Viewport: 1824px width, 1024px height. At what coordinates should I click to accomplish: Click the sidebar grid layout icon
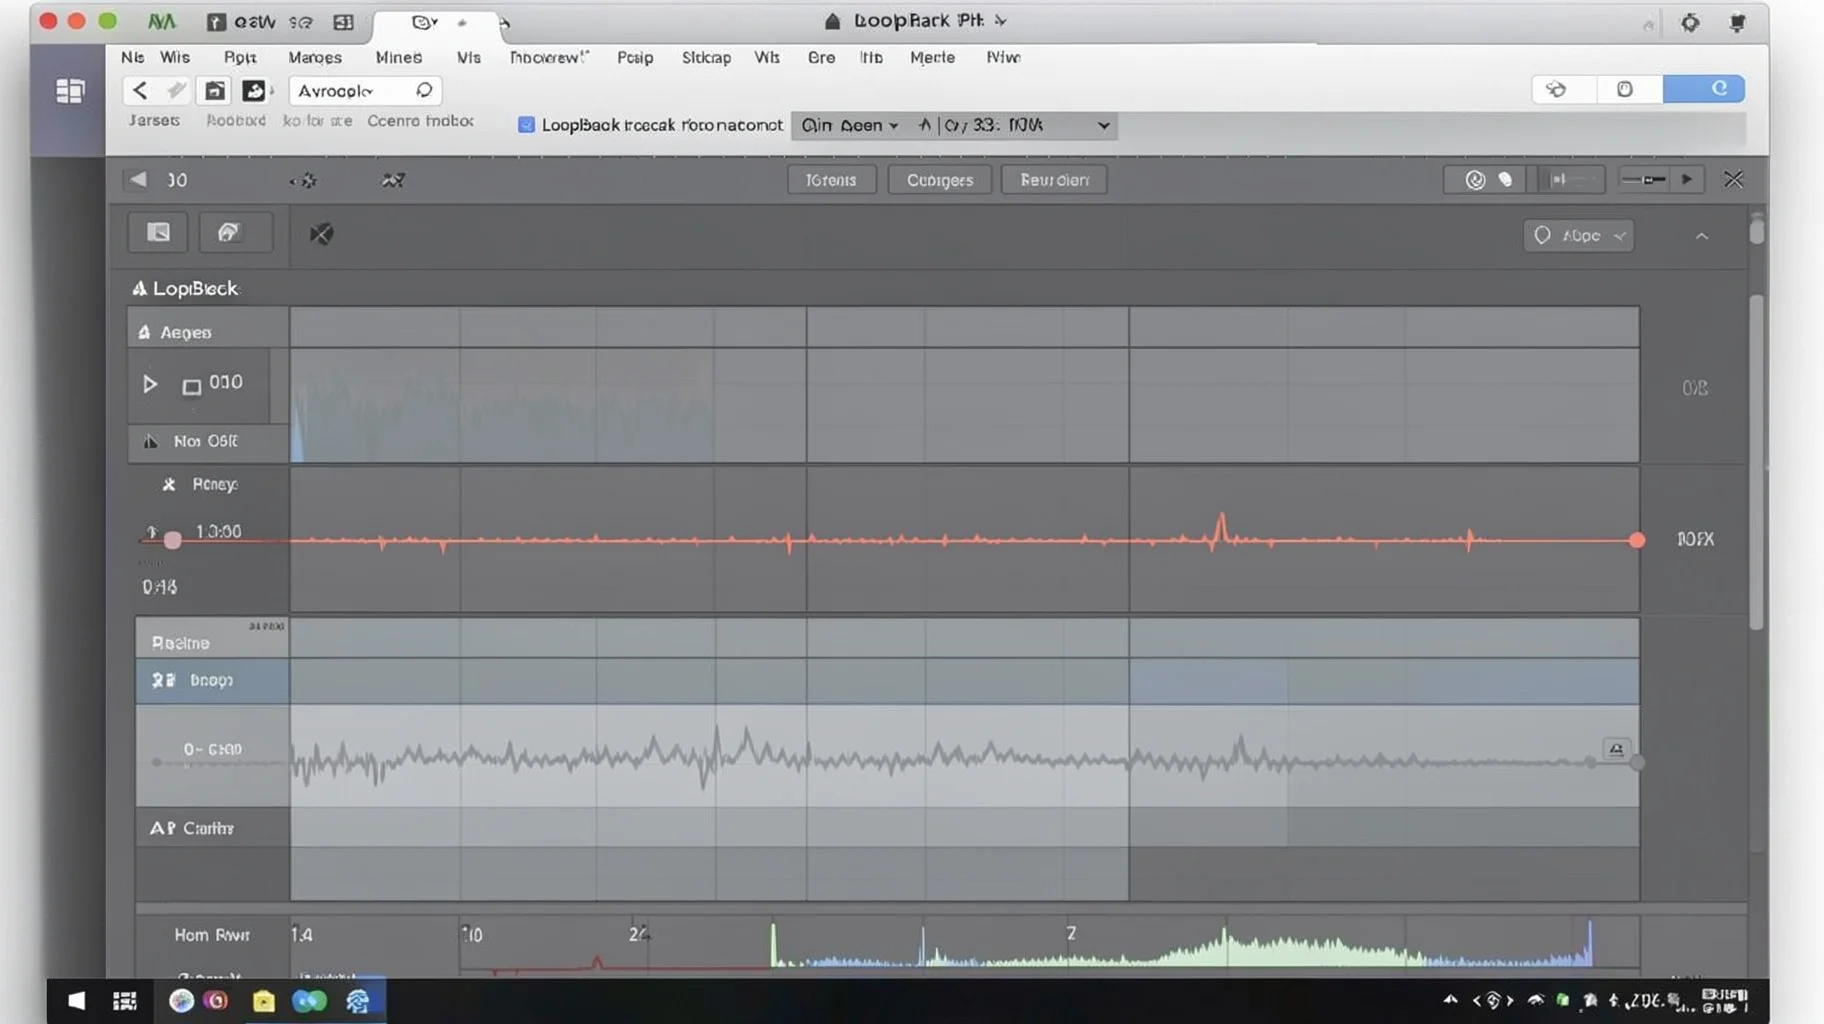coord(70,92)
